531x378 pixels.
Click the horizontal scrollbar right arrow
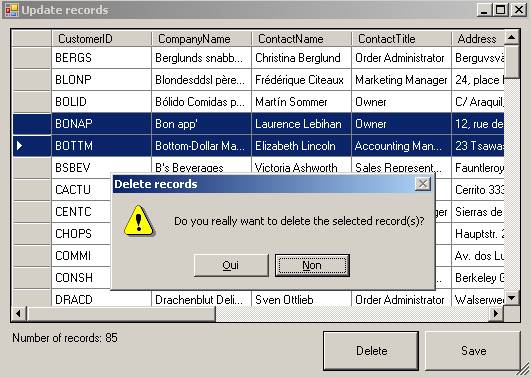tap(496, 314)
